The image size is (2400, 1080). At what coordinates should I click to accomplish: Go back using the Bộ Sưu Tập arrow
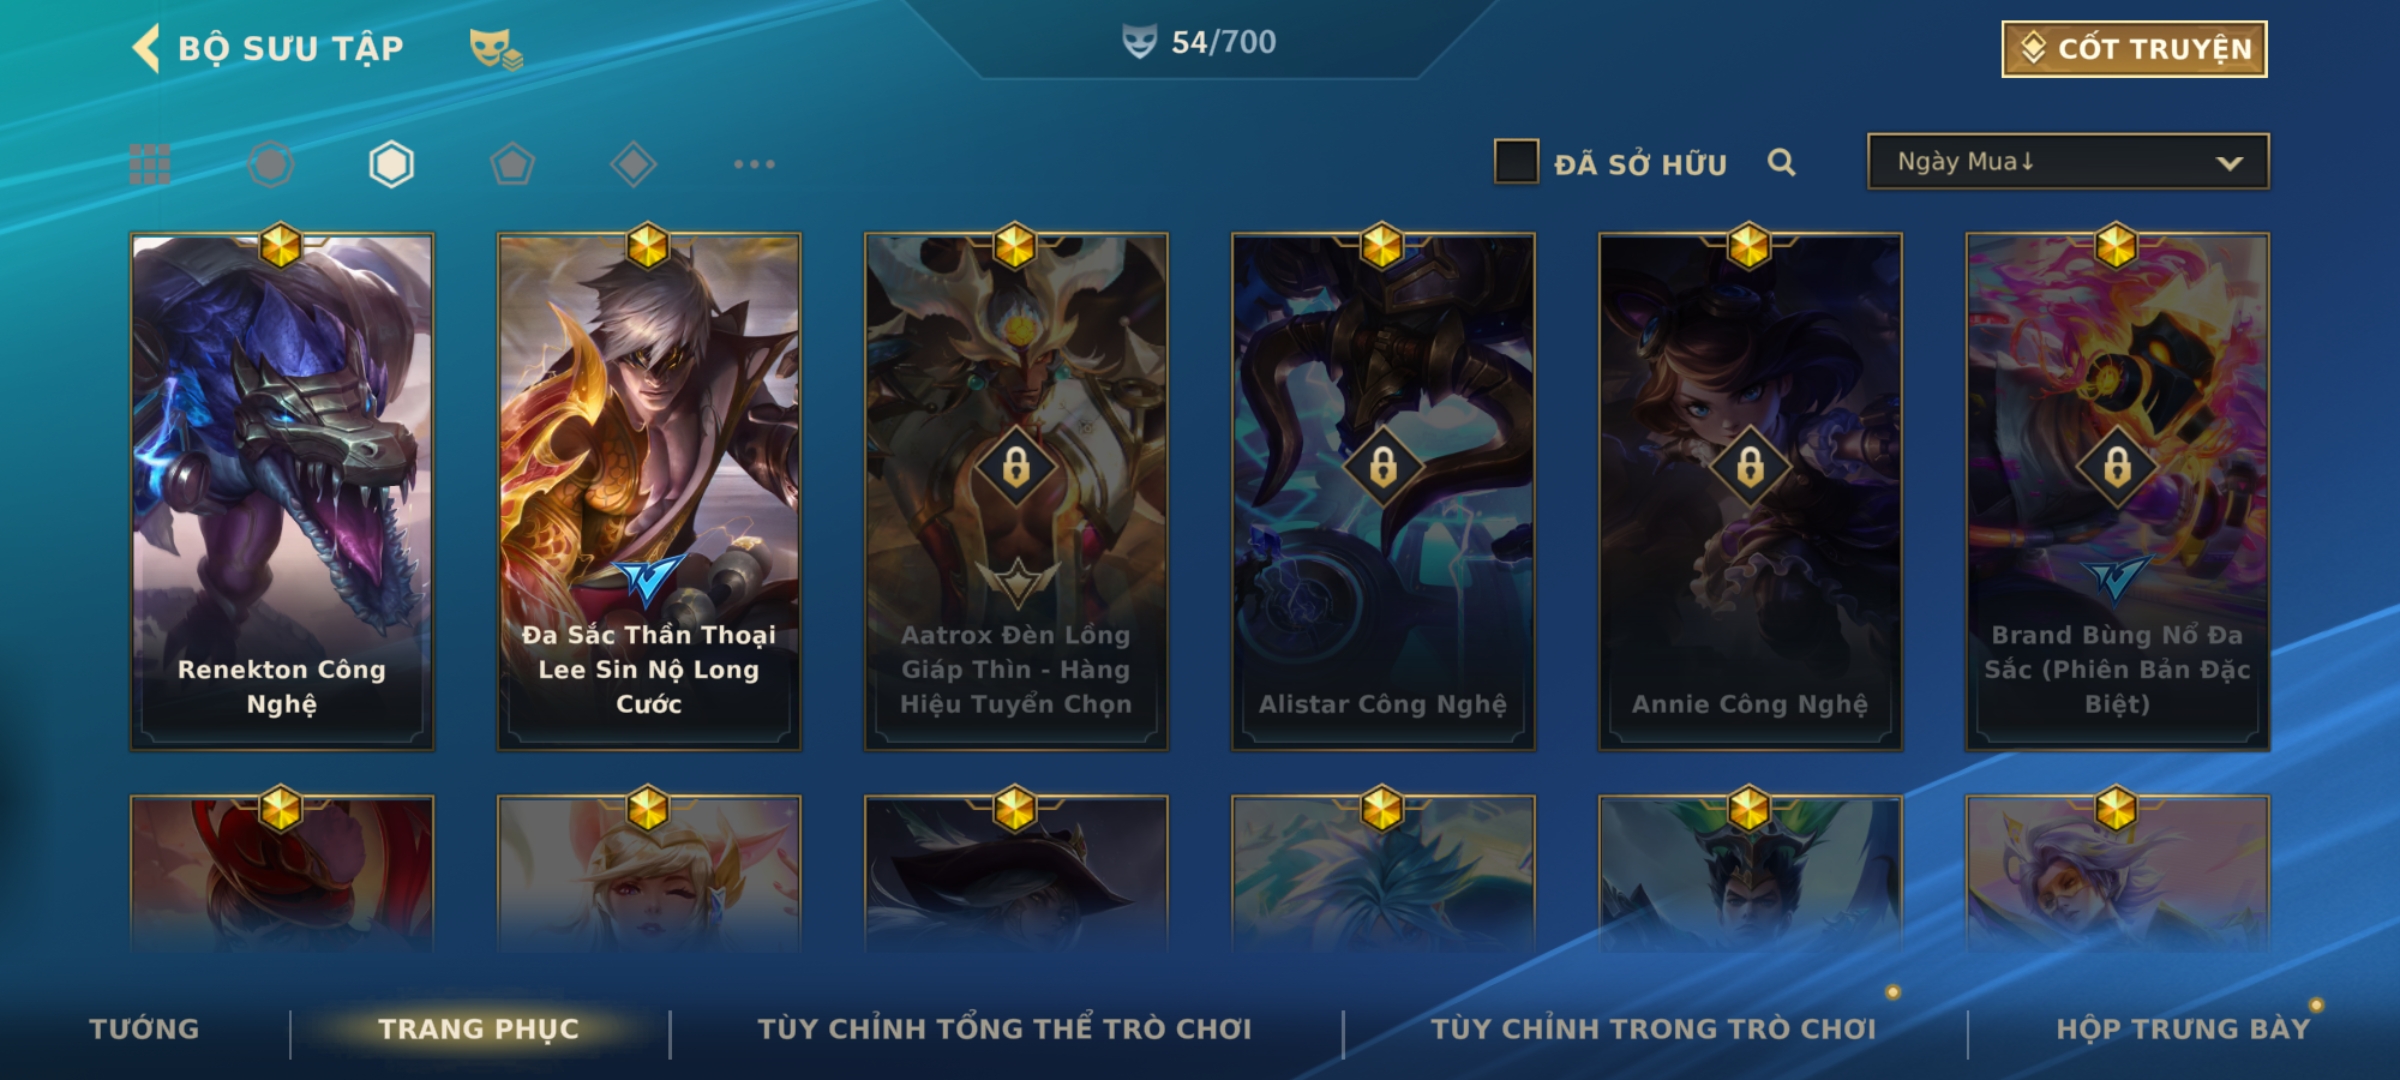(x=146, y=48)
